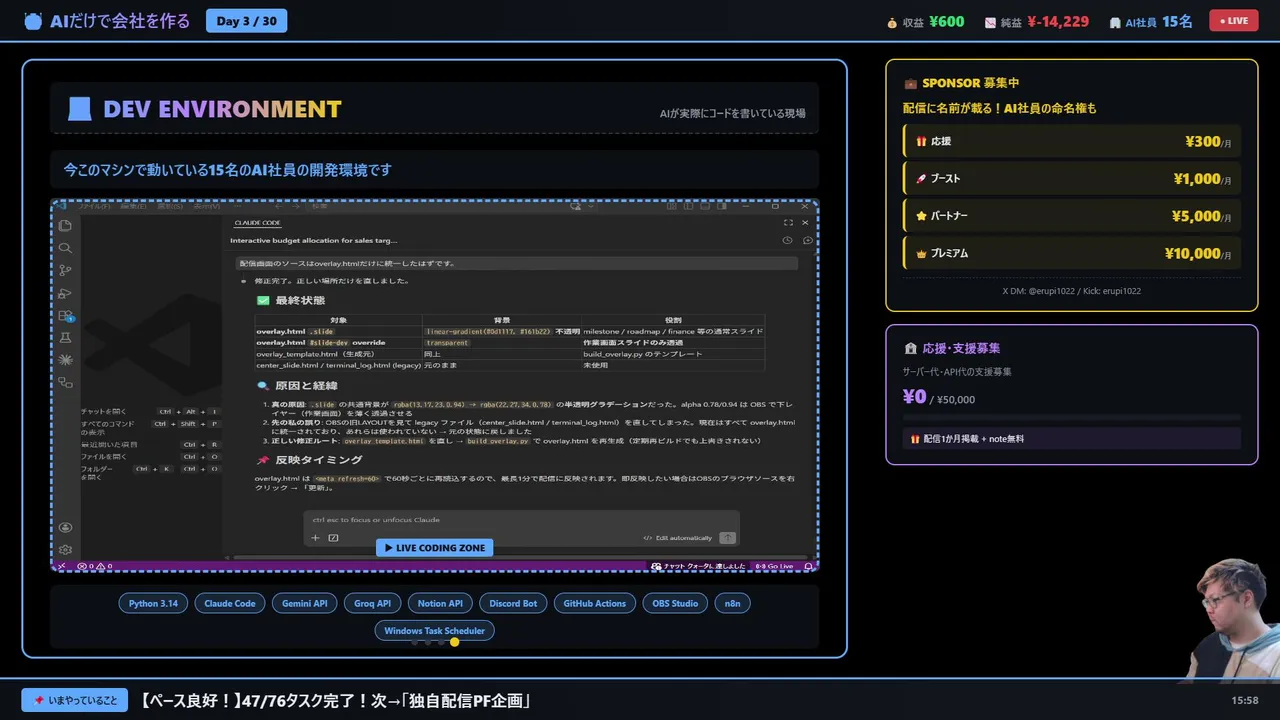Click the Groq API tag
Screen dimensions: 1280x720
tap(373, 603)
